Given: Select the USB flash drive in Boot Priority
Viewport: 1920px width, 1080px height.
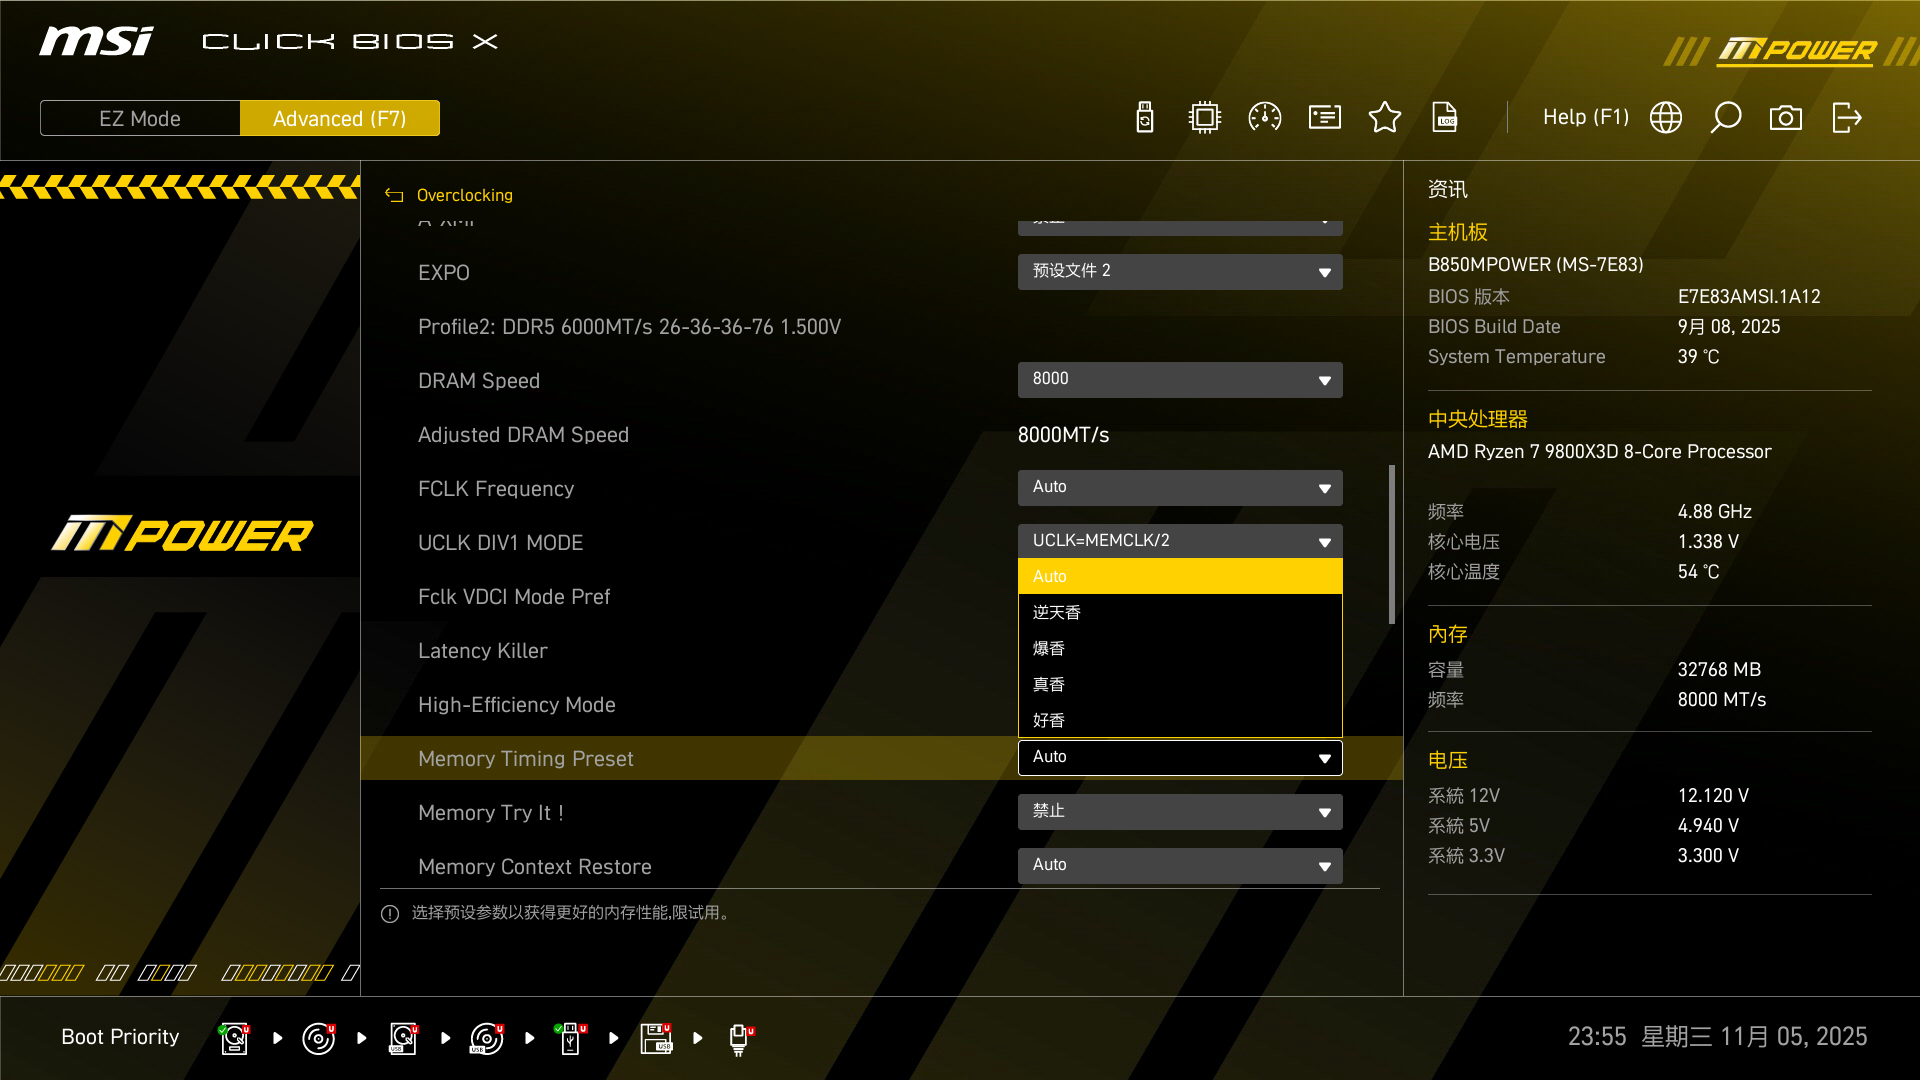Looking at the screenshot, I should coord(570,1037).
